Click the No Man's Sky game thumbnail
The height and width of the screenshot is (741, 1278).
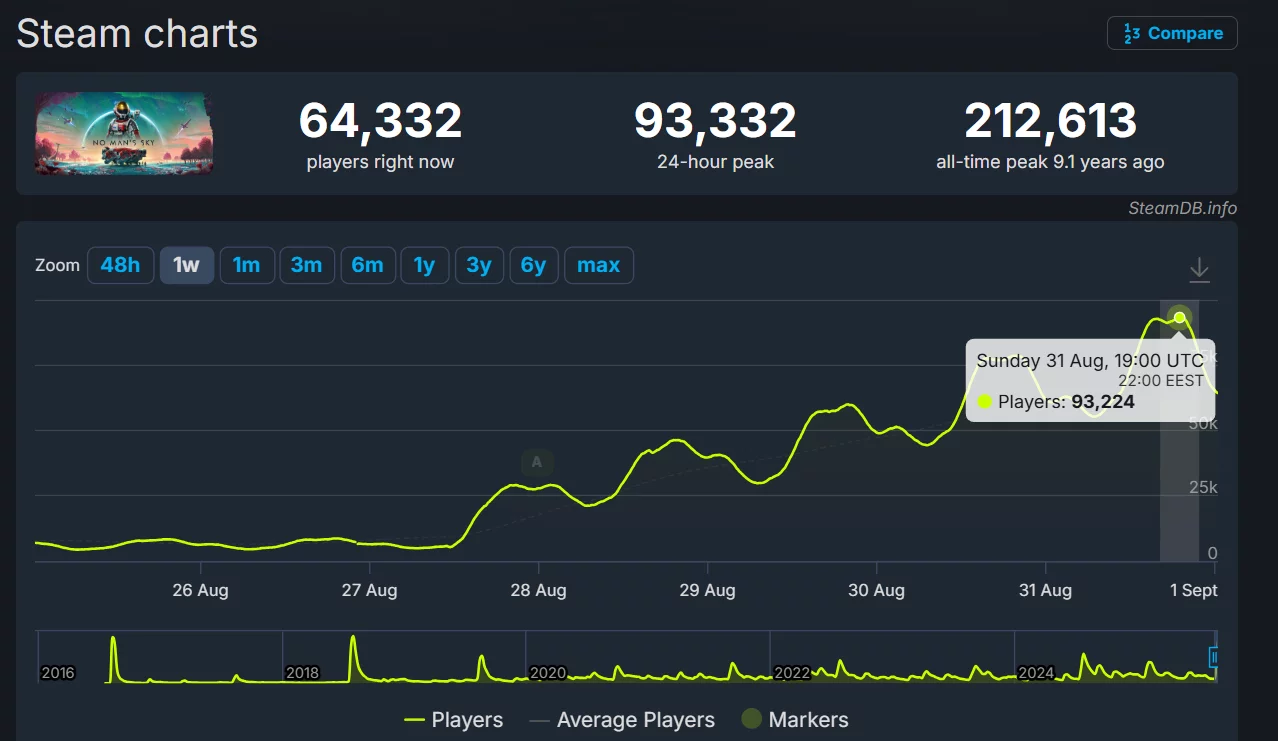(x=124, y=133)
